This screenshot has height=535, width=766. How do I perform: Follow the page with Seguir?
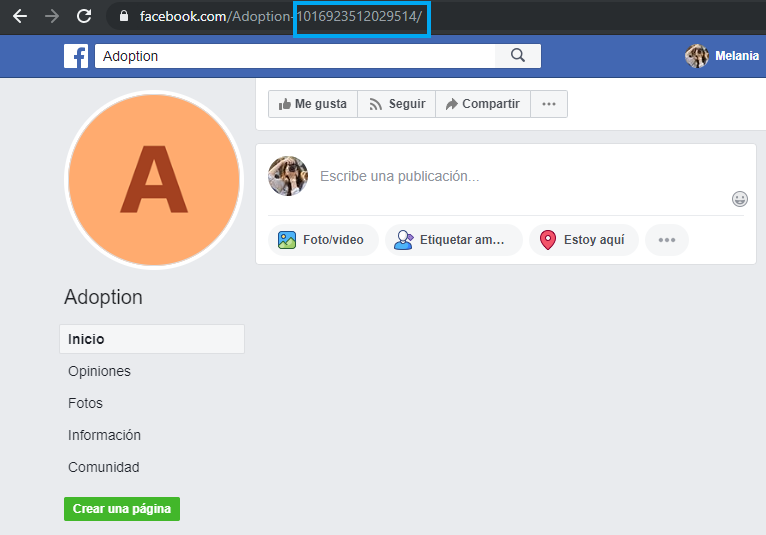click(x=397, y=104)
